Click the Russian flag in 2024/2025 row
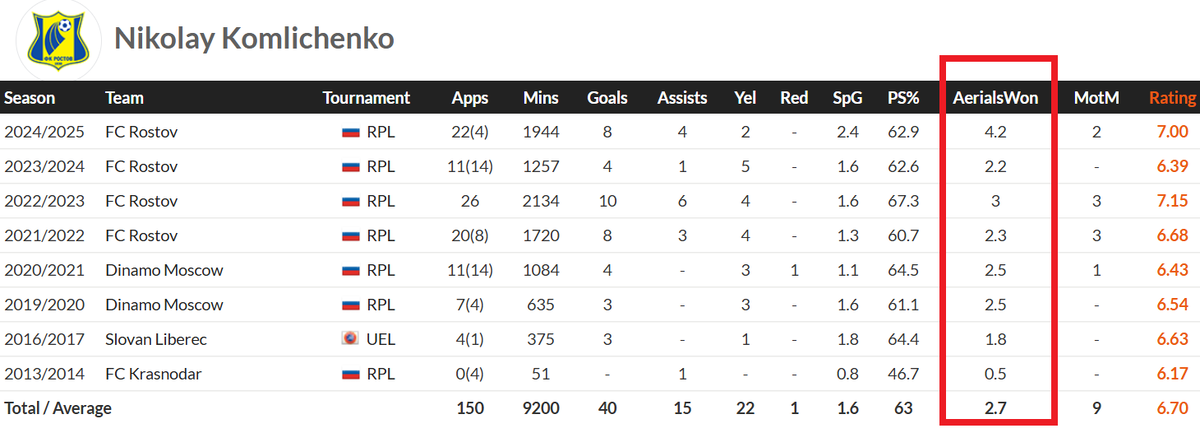 (x=350, y=132)
